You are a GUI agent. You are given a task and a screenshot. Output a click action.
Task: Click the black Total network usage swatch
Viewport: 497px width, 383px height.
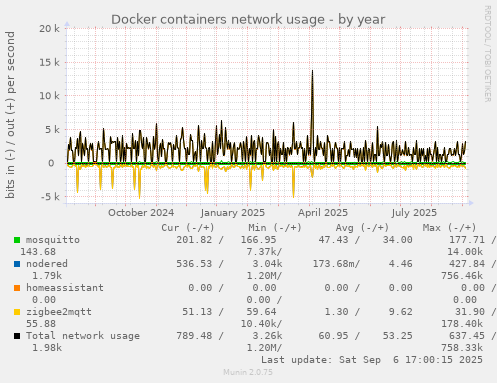coord(17,336)
